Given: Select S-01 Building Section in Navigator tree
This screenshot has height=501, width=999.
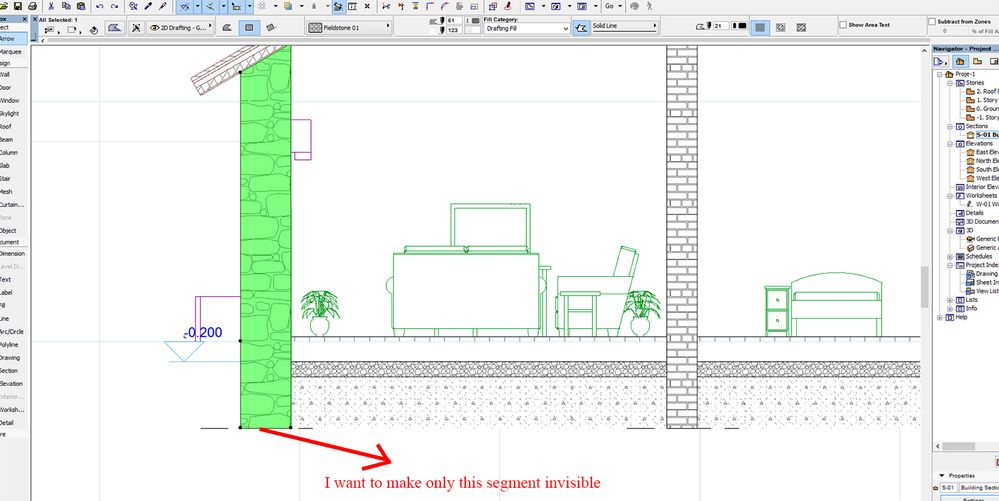Looking at the screenshot, I should coord(982,135).
